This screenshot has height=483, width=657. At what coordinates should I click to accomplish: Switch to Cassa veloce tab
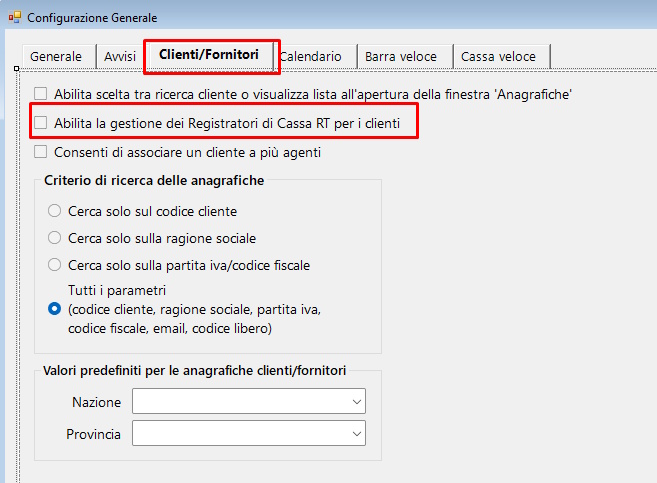pos(498,57)
